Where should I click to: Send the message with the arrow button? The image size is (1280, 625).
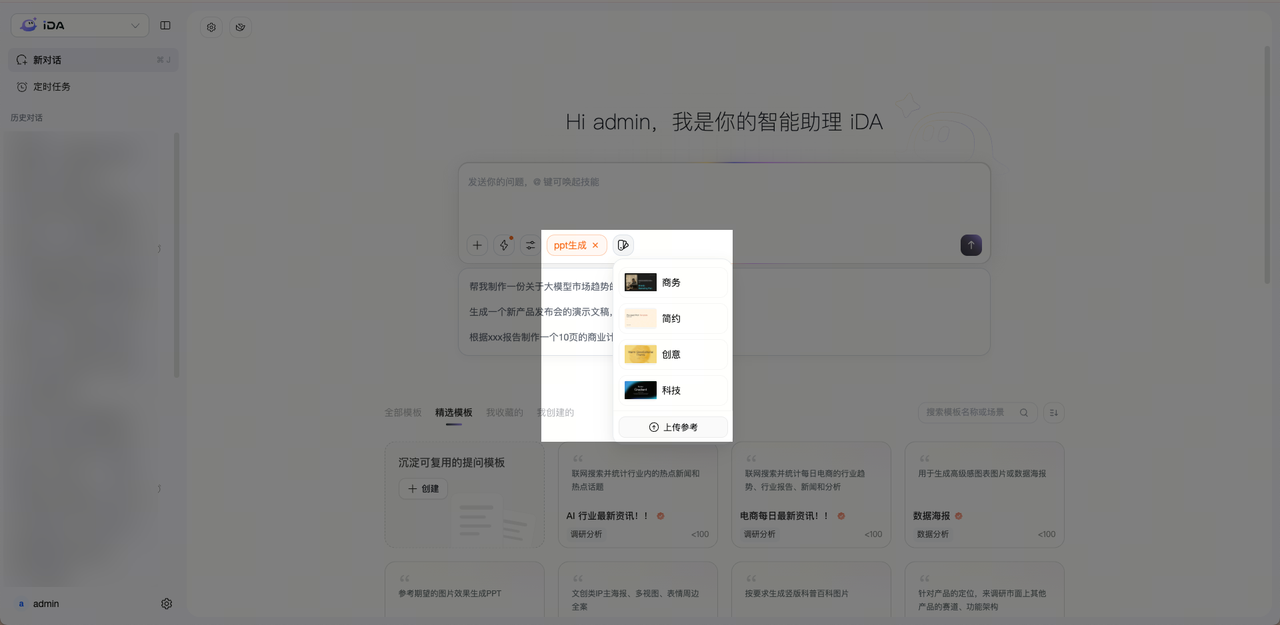[x=971, y=245]
